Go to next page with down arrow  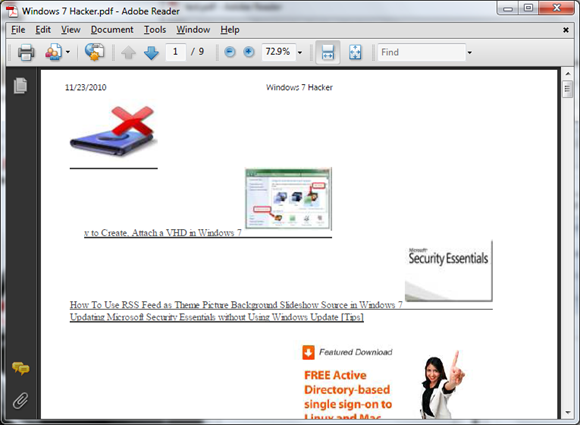coord(151,53)
